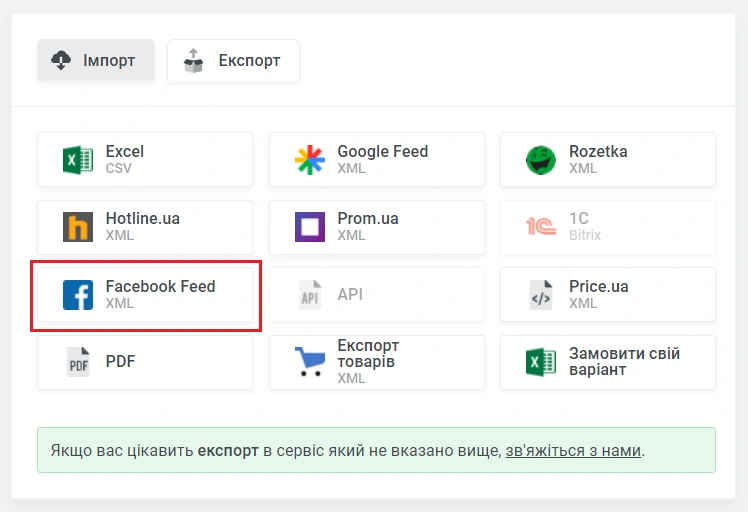Click the Rozetka green smiley icon
This screenshot has height=512, width=748.
coord(541,160)
